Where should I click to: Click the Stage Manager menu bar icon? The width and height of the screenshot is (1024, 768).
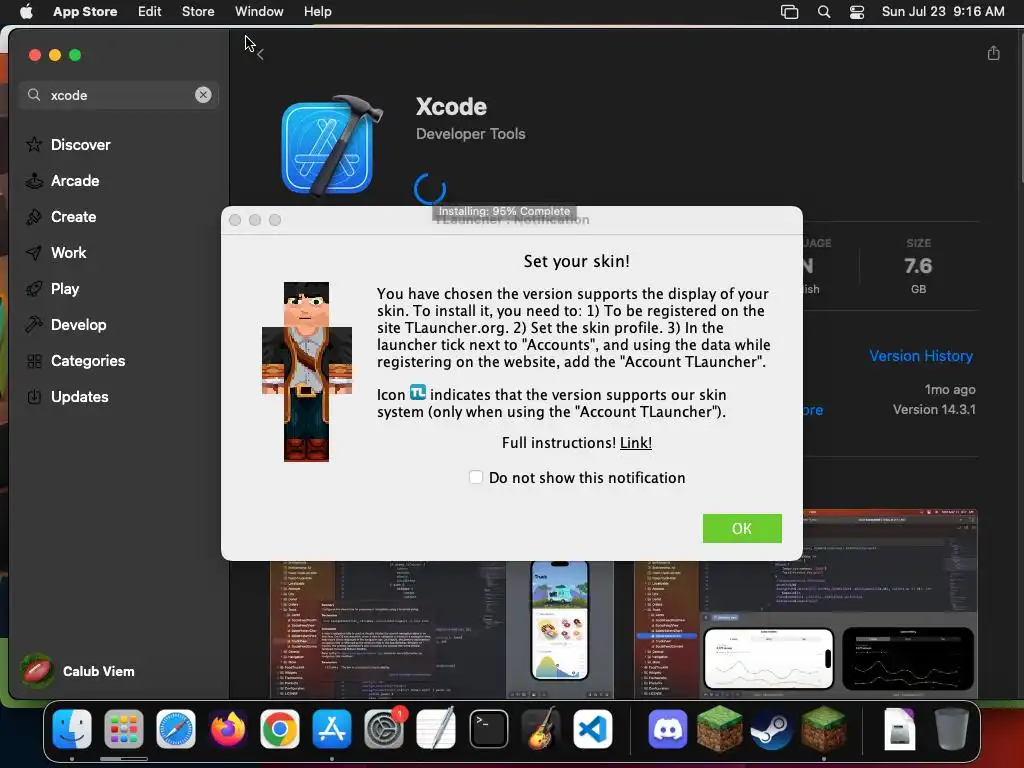pos(790,12)
